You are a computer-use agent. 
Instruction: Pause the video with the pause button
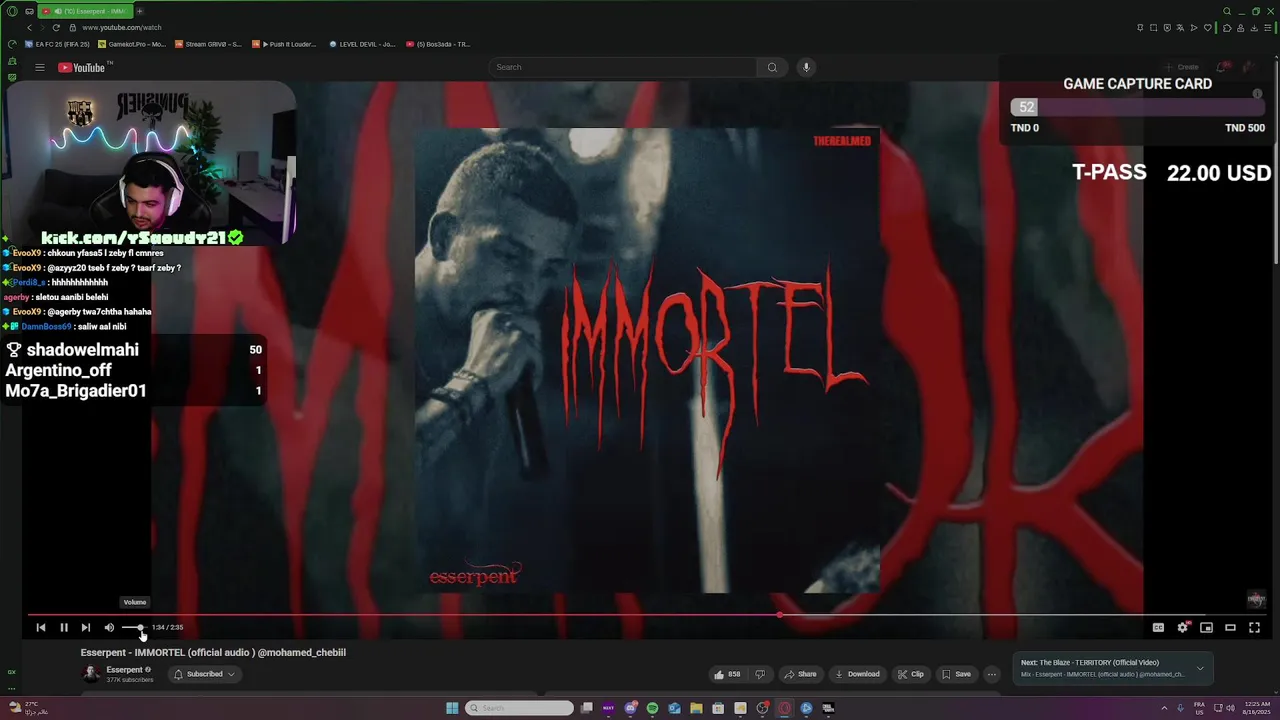tap(63, 627)
